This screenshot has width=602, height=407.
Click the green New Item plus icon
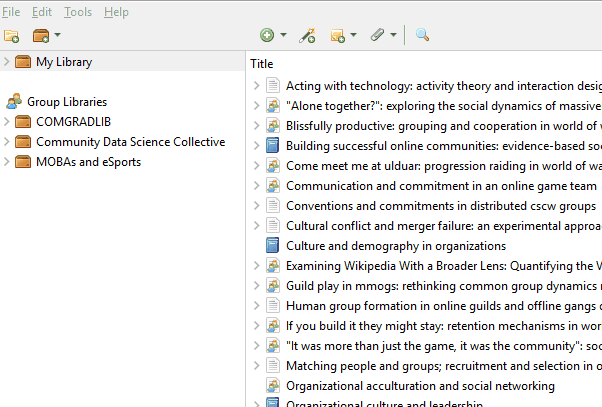[267, 35]
